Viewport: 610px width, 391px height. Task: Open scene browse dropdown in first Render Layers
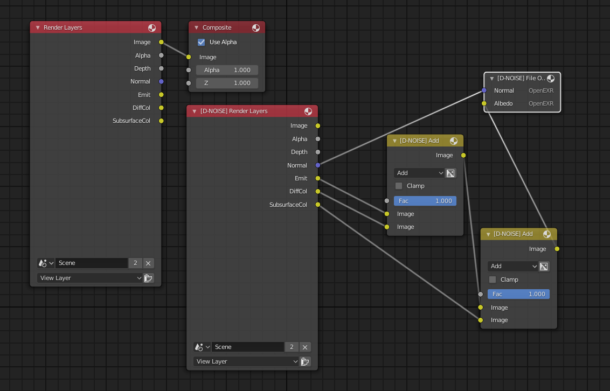46,263
